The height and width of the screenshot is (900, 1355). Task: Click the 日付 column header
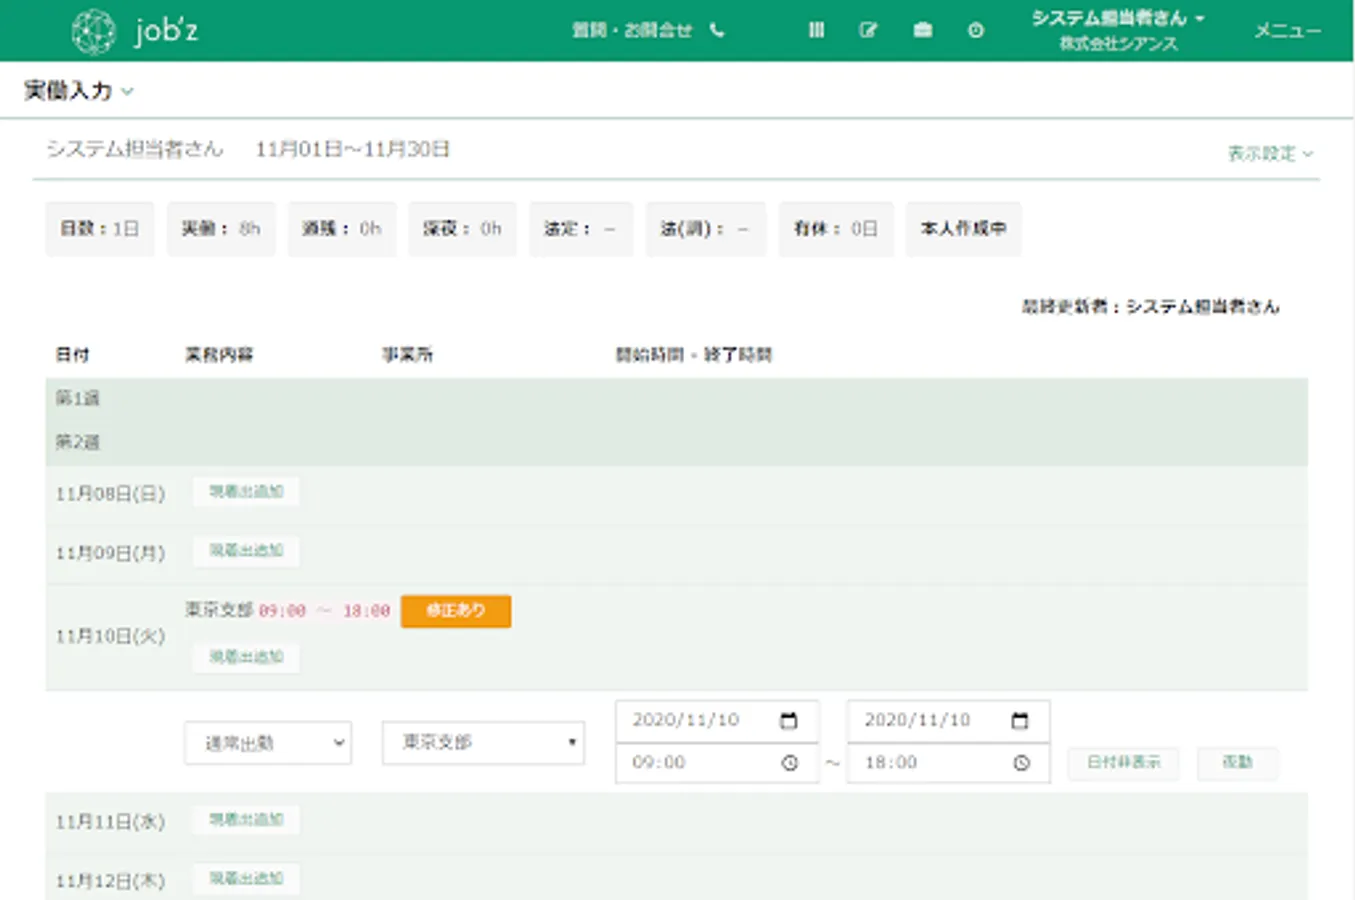tap(72, 355)
